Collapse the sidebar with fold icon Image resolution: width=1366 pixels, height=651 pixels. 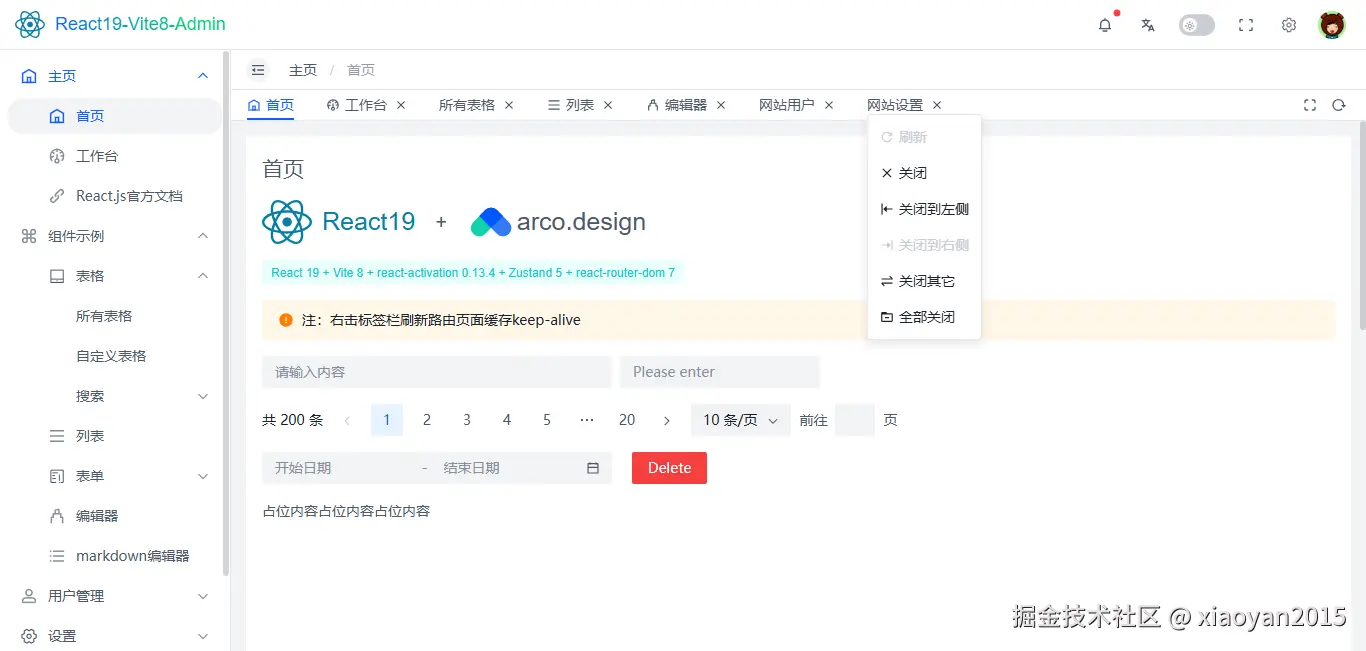258,70
